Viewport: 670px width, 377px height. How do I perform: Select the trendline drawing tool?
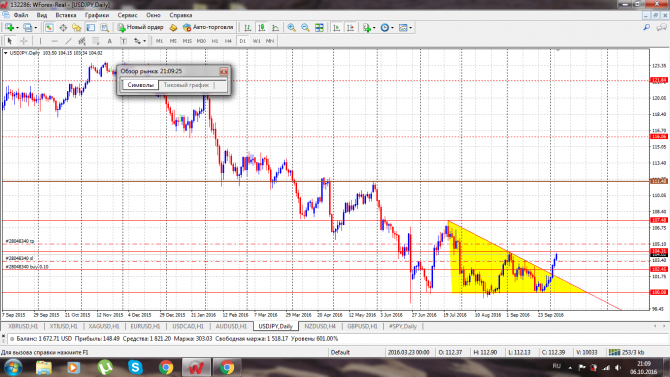click(68, 41)
